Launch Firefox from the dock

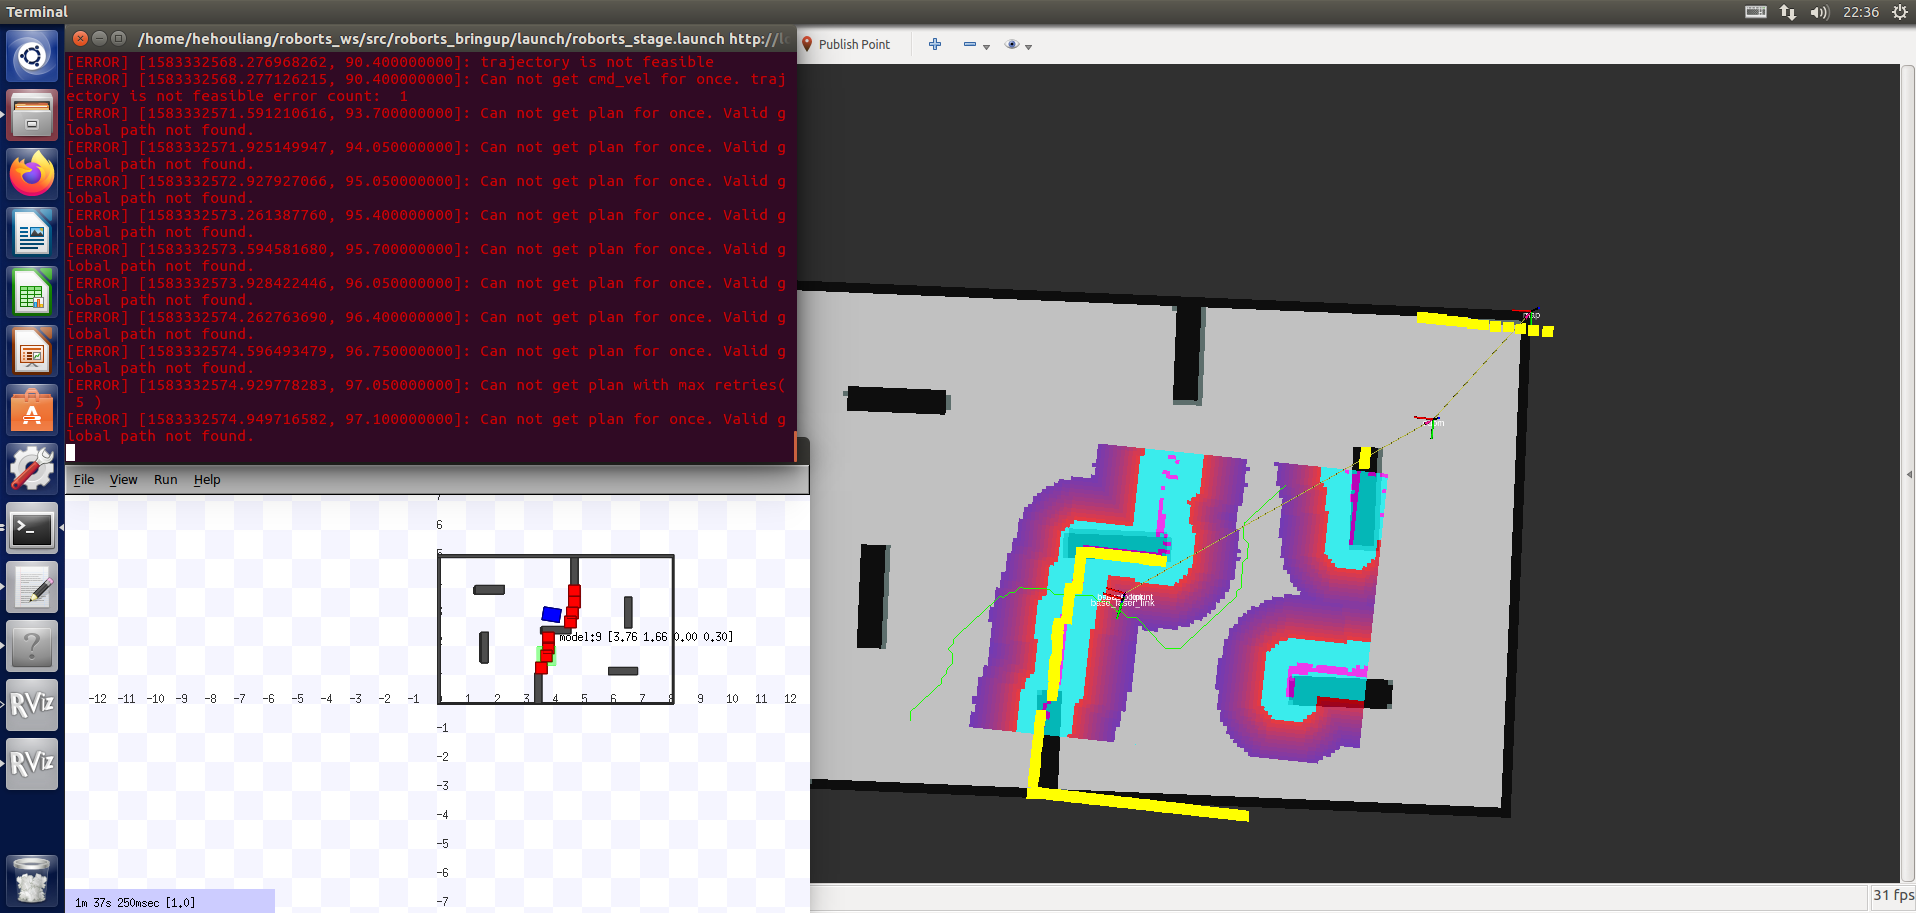[x=32, y=174]
